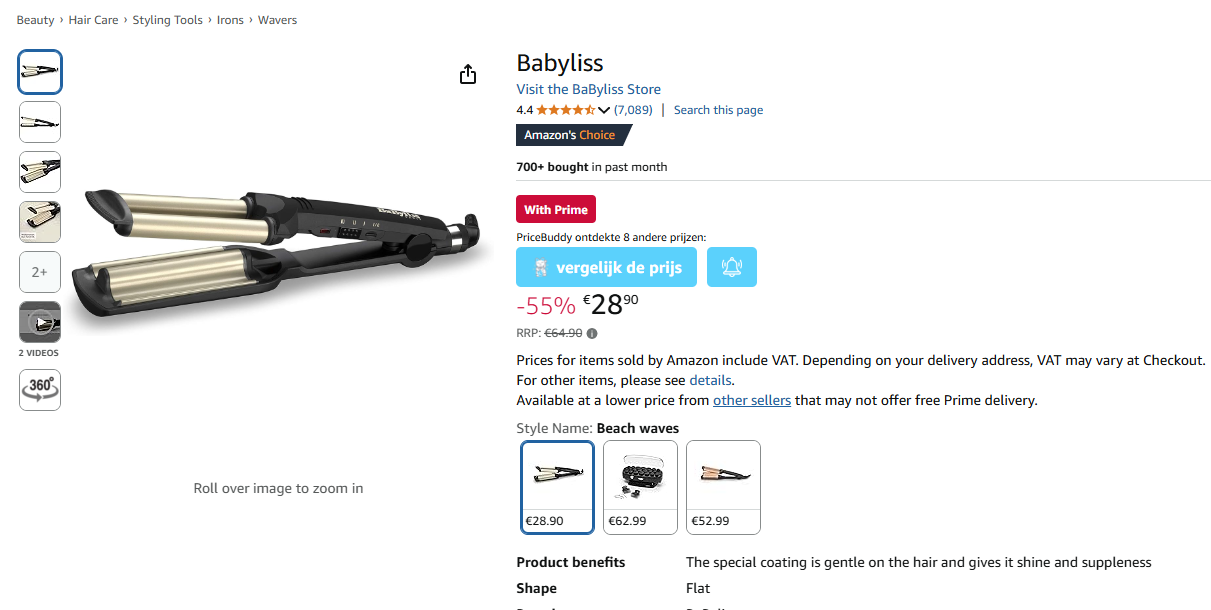This screenshot has height=610, width=1211.
Task: Click the price alert bell icon
Action: [x=731, y=267]
